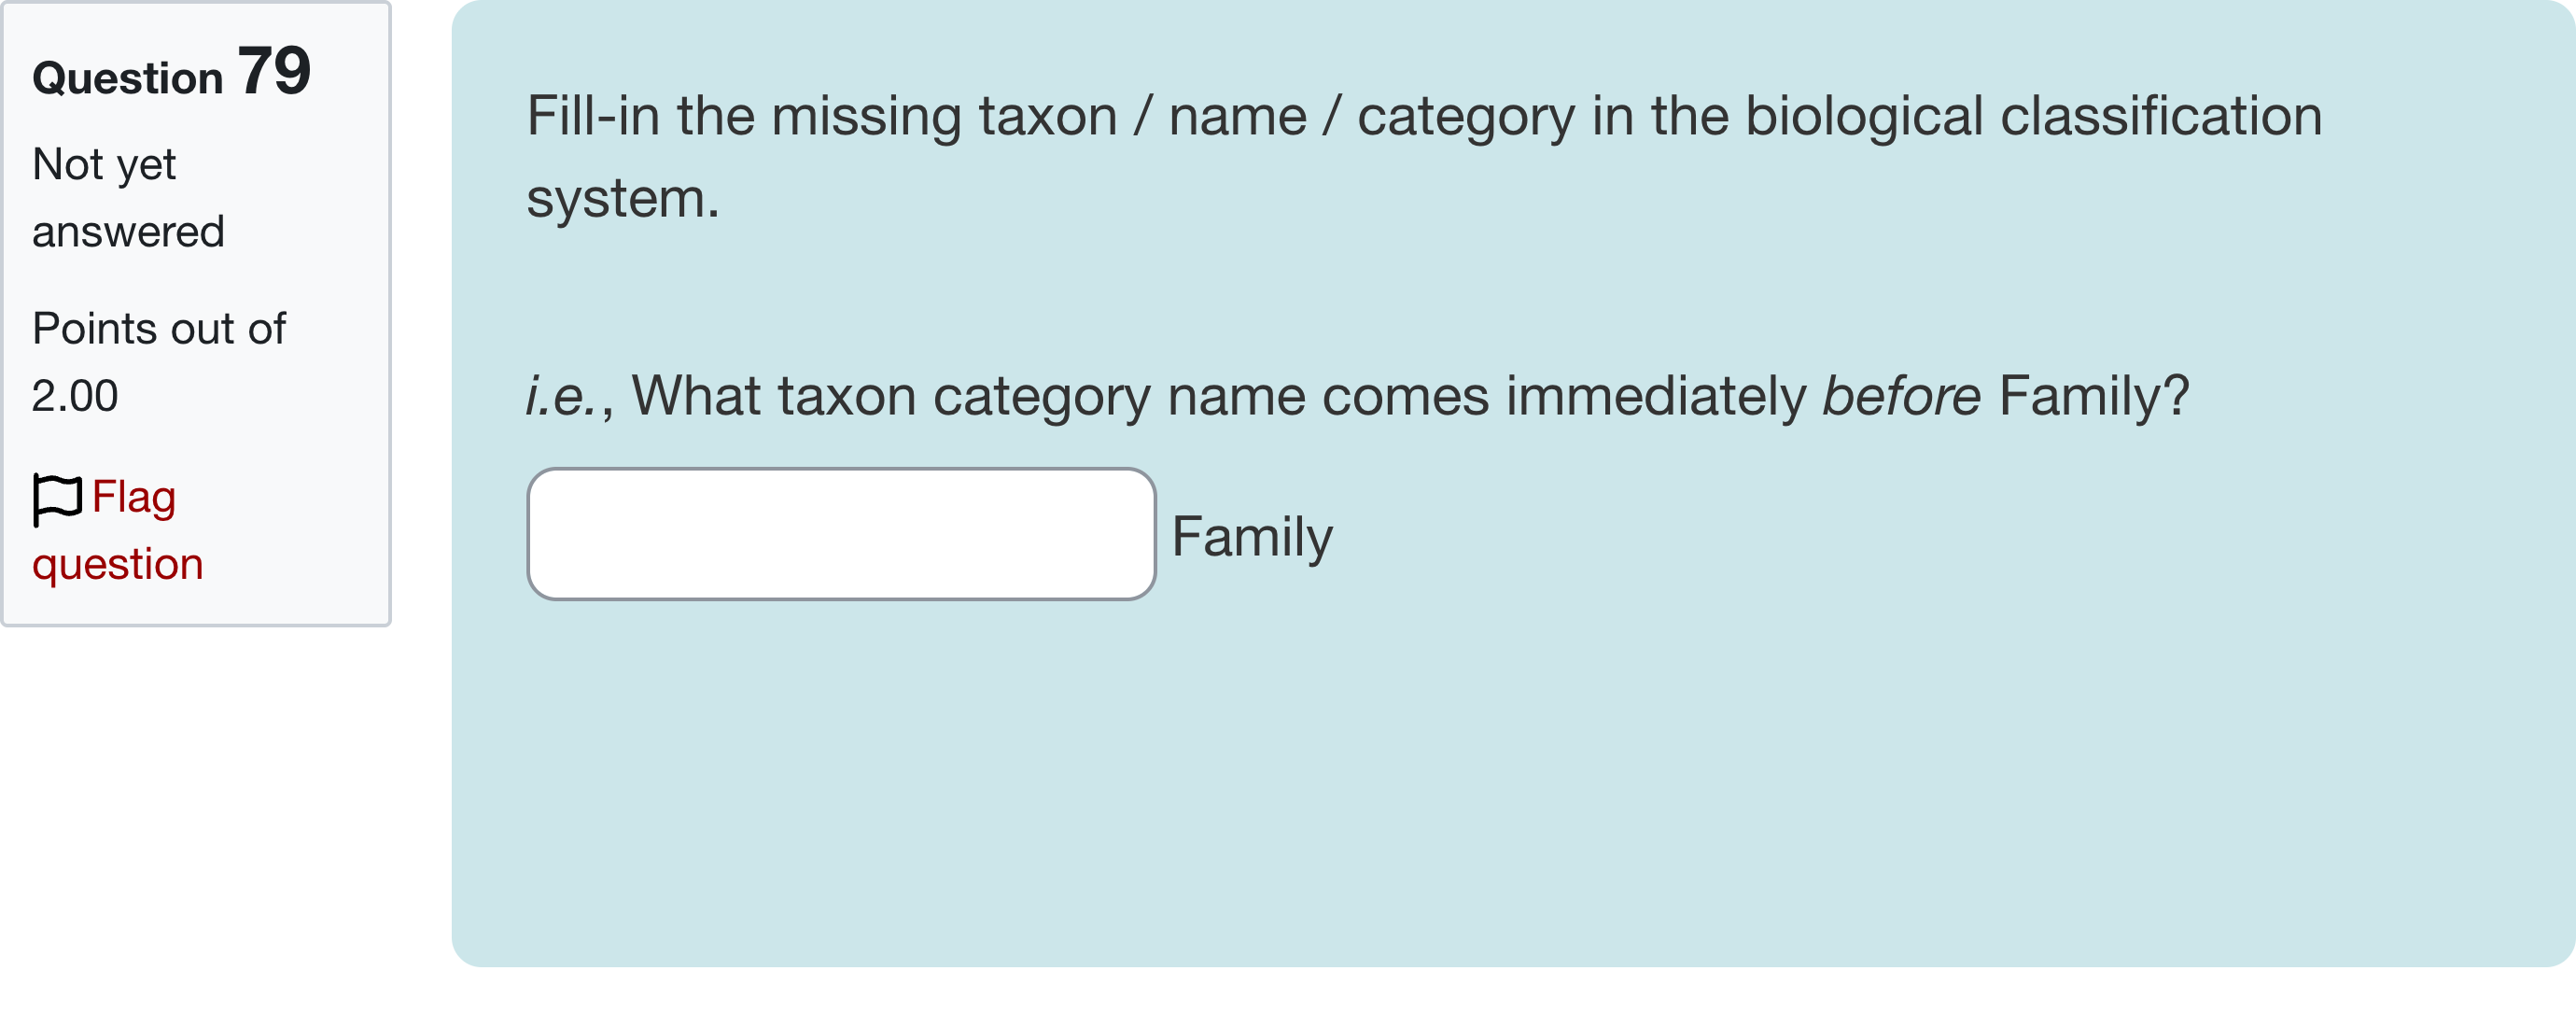Focus the blank answer box before Family
This screenshot has width=2576, height=1027.
click(x=841, y=534)
